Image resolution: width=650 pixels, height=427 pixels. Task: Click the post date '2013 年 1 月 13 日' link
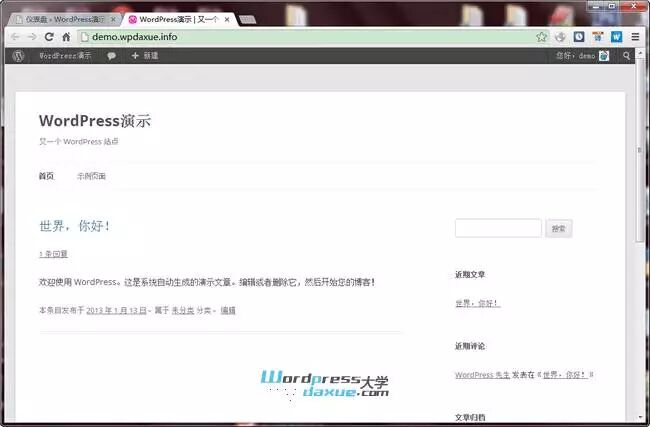[116, 311]
